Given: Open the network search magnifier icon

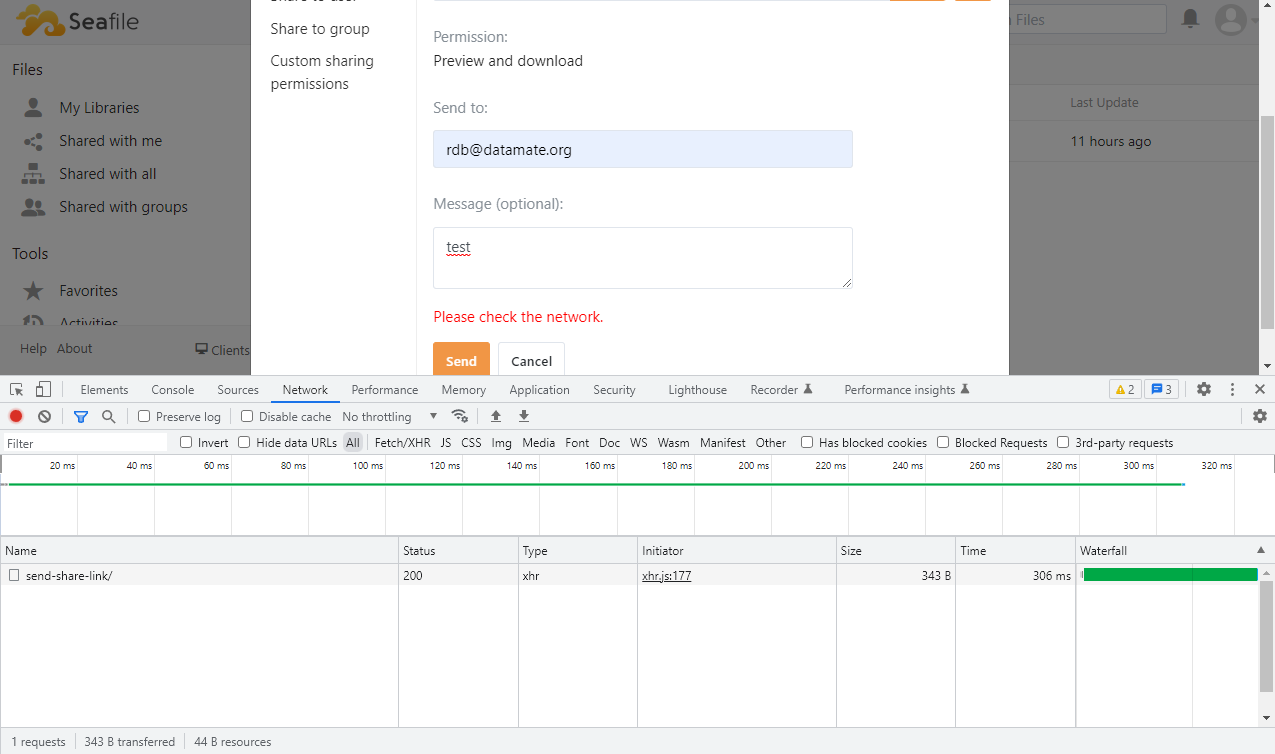Looking at the screenshot, I should tap(108, 416).
